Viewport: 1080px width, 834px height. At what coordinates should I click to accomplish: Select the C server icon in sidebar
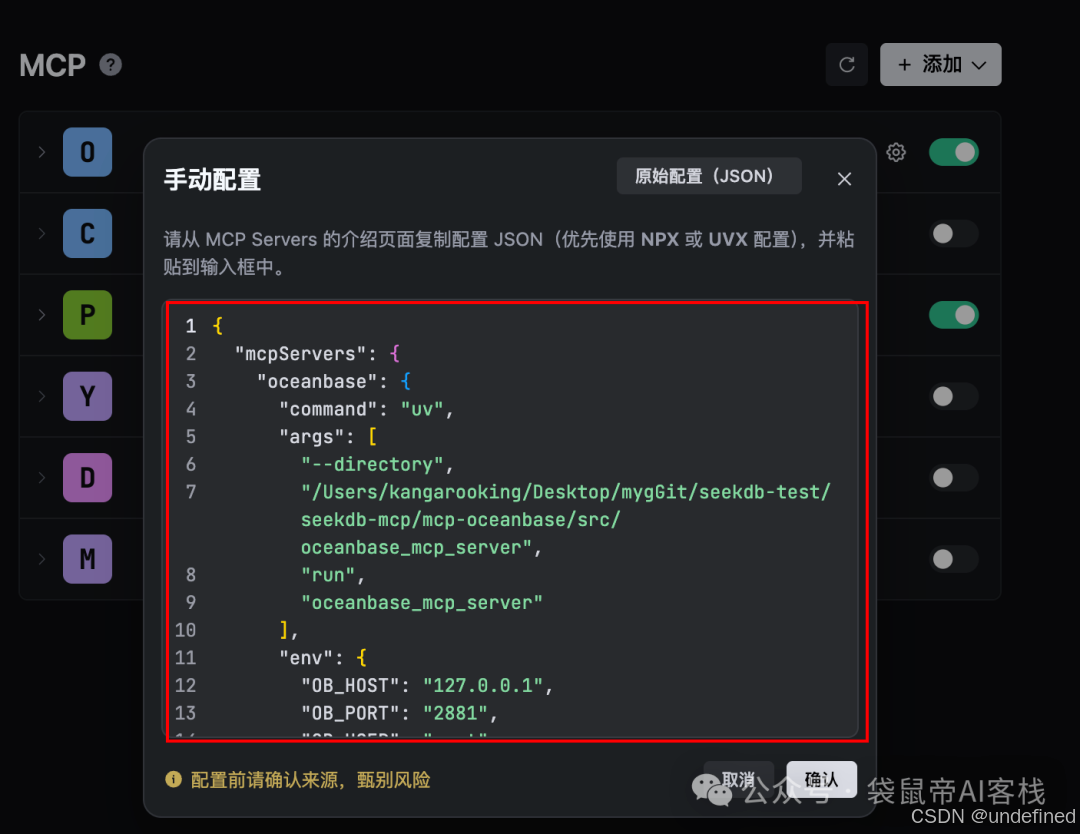(87, 233)
